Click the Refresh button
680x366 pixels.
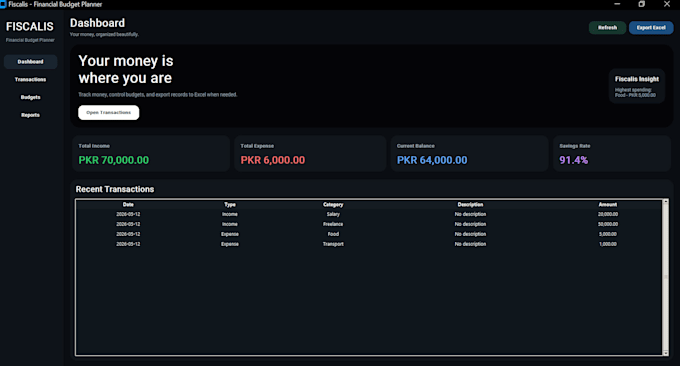(607, 27)
